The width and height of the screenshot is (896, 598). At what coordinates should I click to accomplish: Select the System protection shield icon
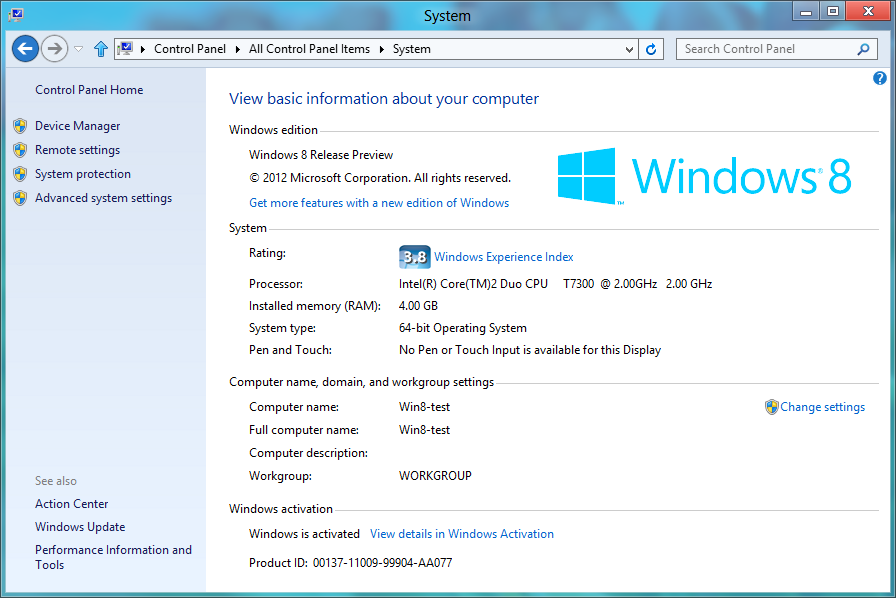[x=20, y=173]
